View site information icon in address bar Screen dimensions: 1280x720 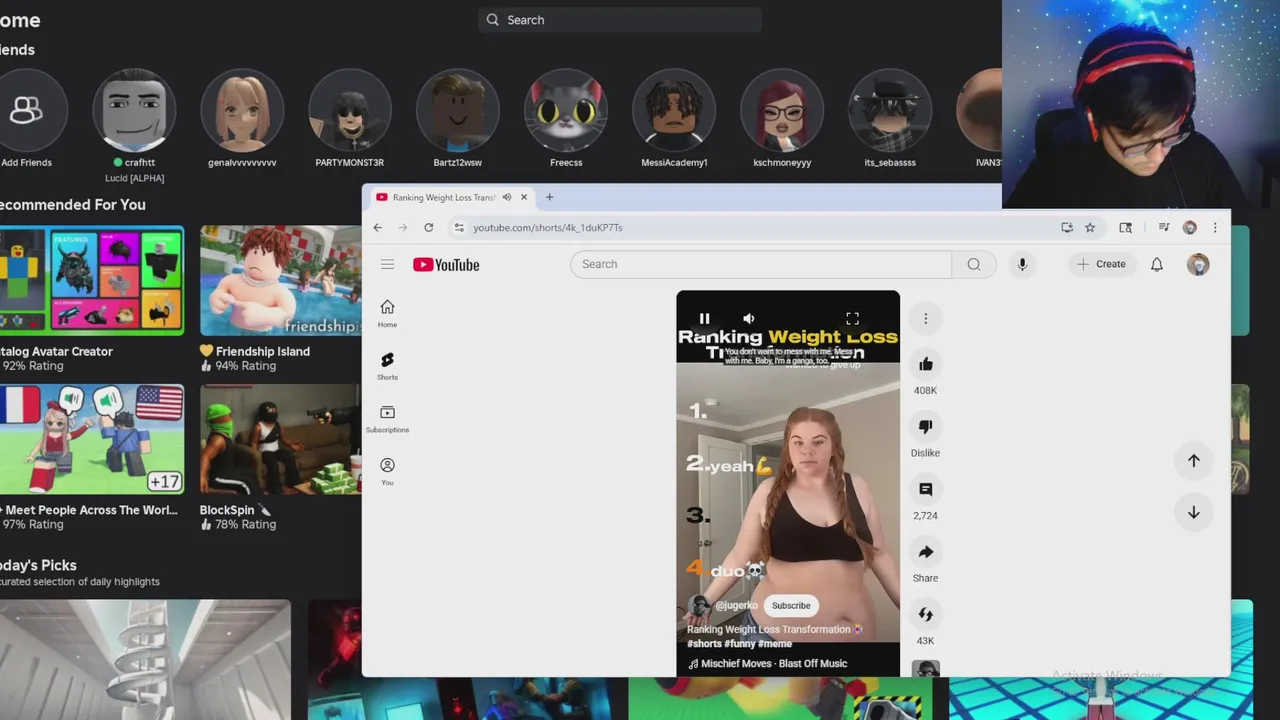(459, 227)
